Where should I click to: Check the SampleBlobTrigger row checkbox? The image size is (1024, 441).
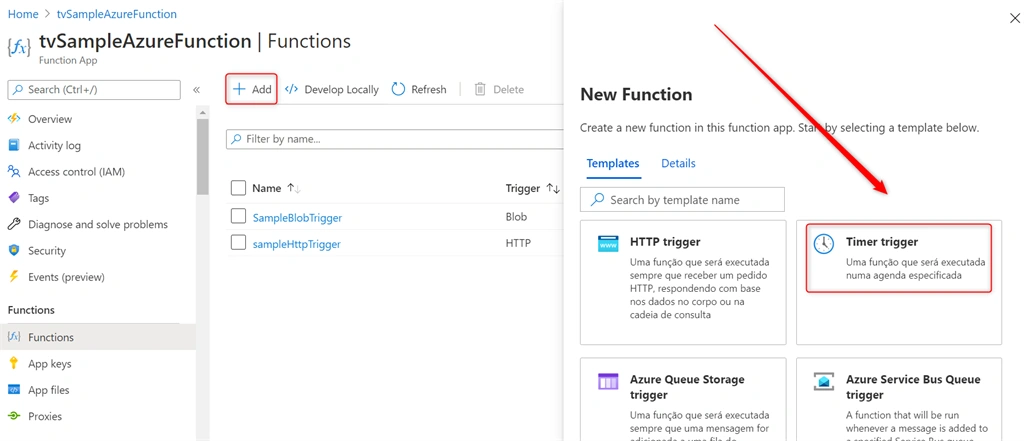(x=238, y=216)
